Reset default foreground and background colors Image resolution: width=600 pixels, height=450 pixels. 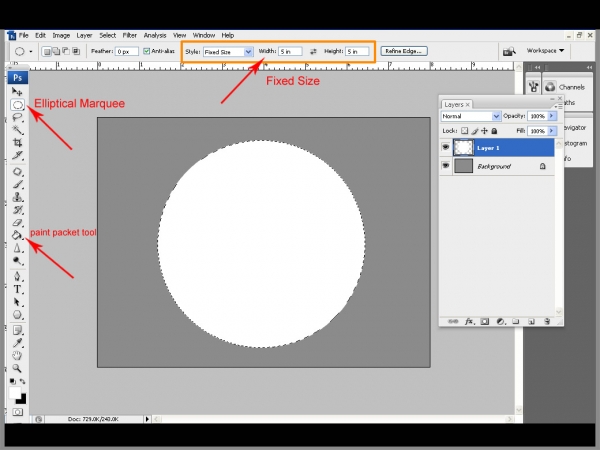tap(13, 381)
